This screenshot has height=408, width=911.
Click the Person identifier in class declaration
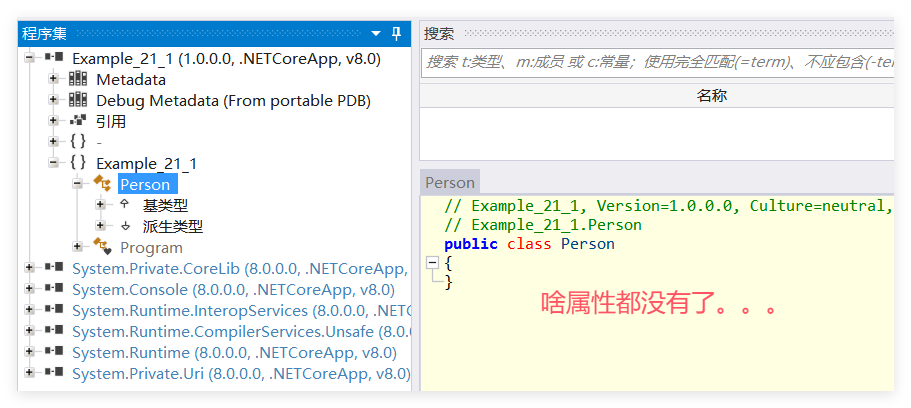tap(587, 244)
